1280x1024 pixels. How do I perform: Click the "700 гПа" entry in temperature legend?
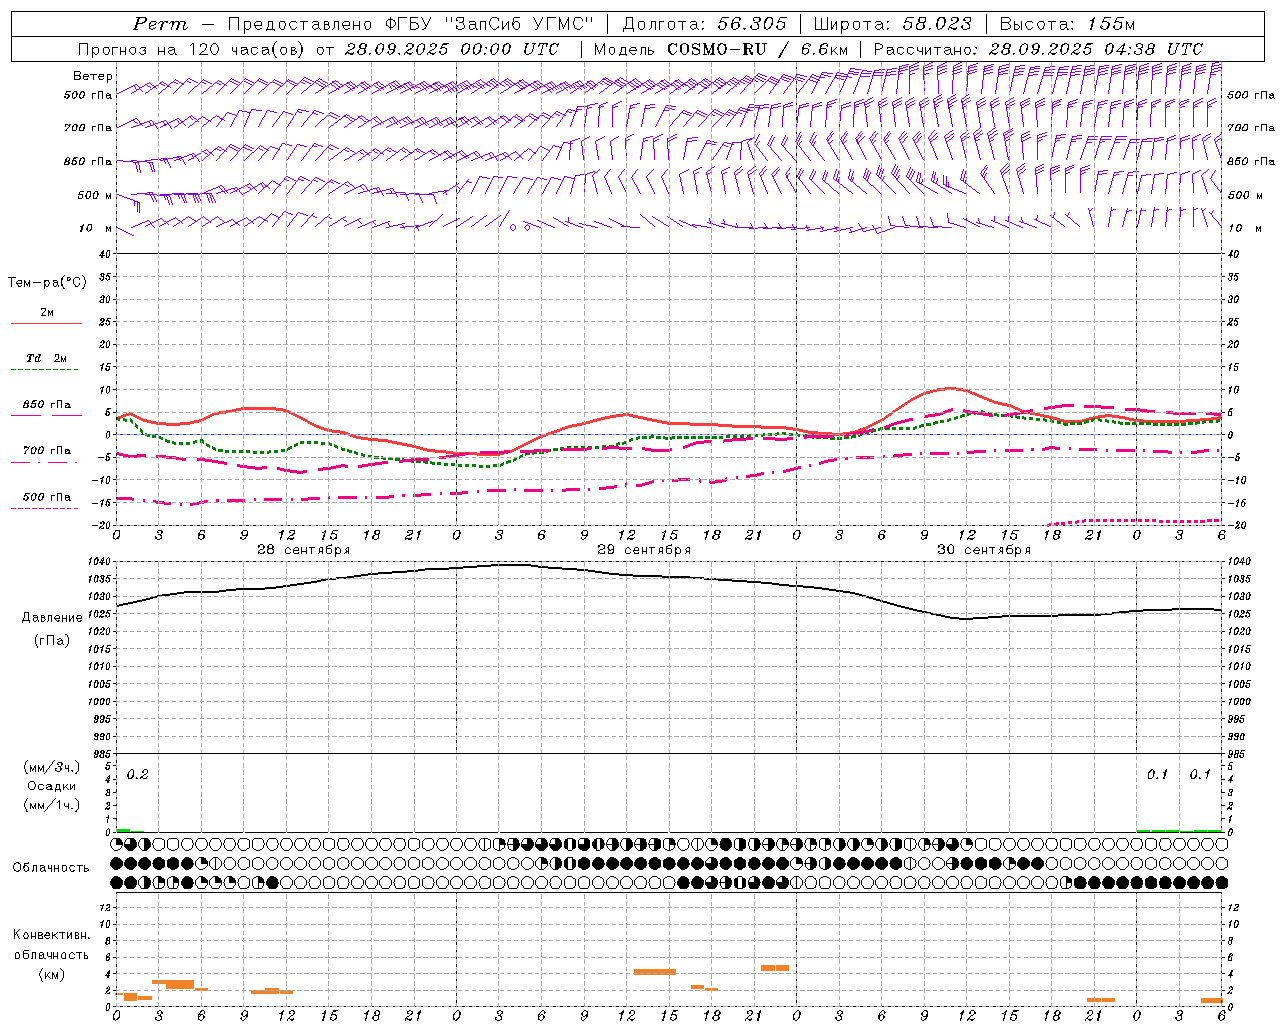(x=47, y=451)
